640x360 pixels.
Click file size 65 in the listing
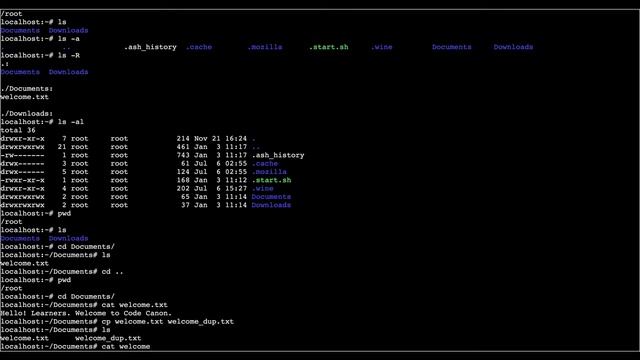[x=185, y=197]
